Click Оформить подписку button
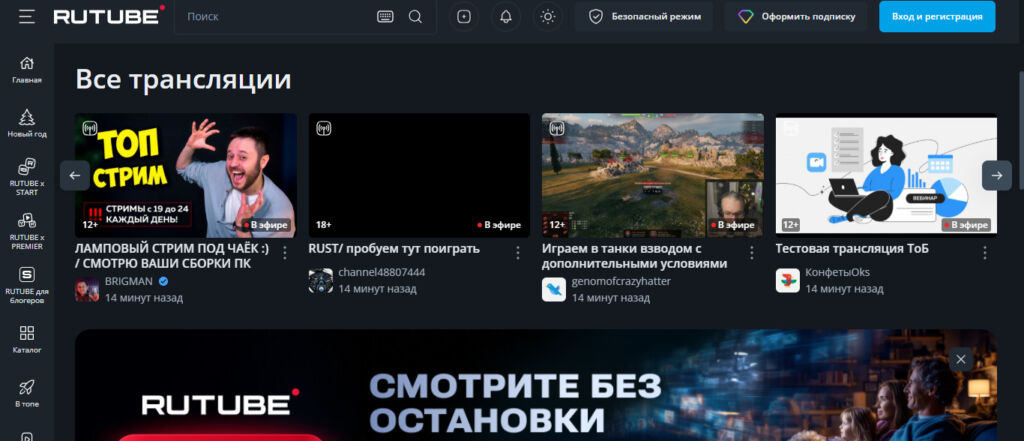Screen dimensions: 1024x441 tap(796, 17)
